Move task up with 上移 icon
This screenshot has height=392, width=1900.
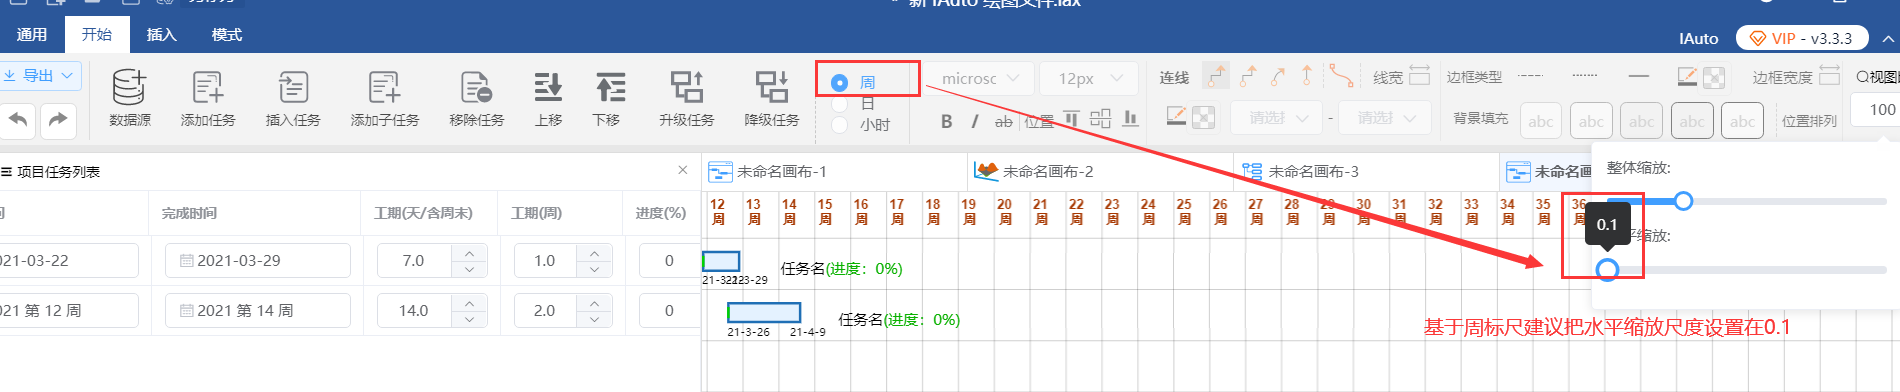click(x=548, y=88)
